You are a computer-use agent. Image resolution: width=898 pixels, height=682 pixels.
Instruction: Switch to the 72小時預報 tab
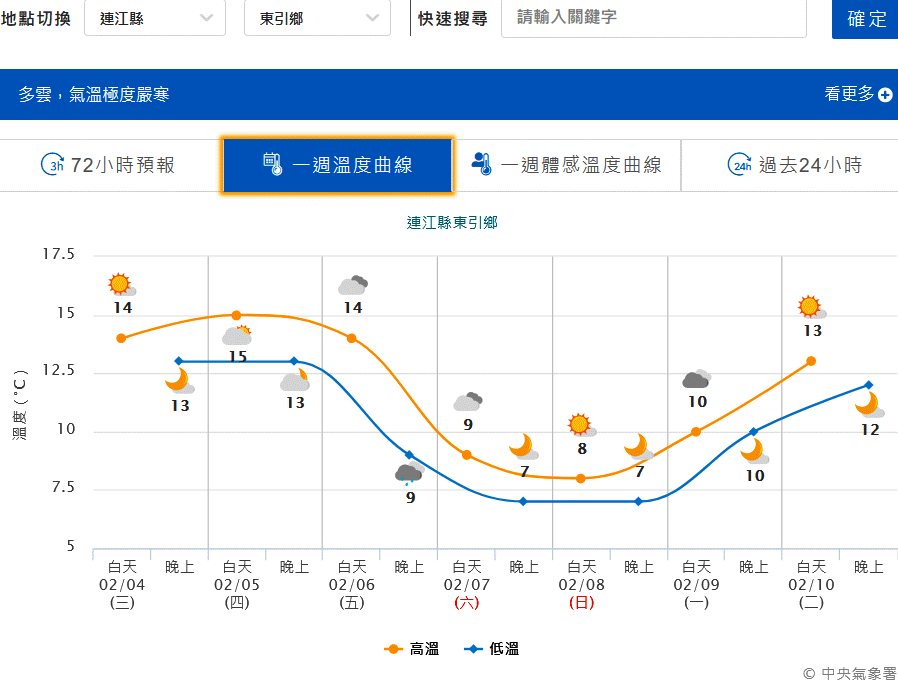pos(108,165)
